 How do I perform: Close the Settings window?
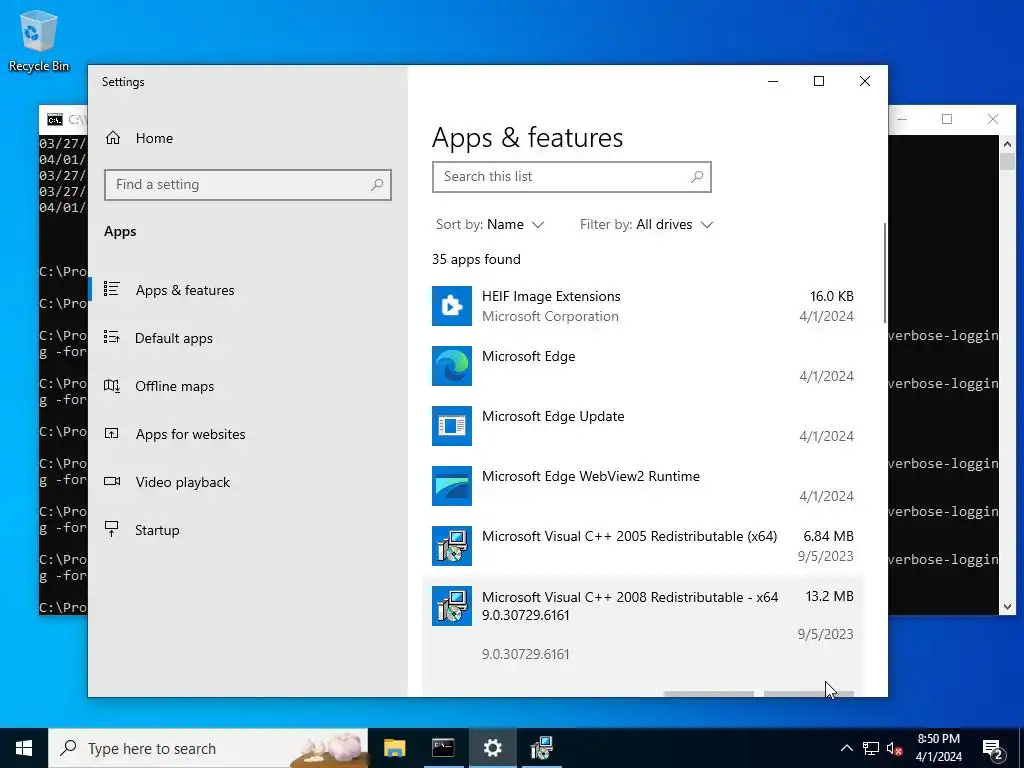click(x=865, y=81)
